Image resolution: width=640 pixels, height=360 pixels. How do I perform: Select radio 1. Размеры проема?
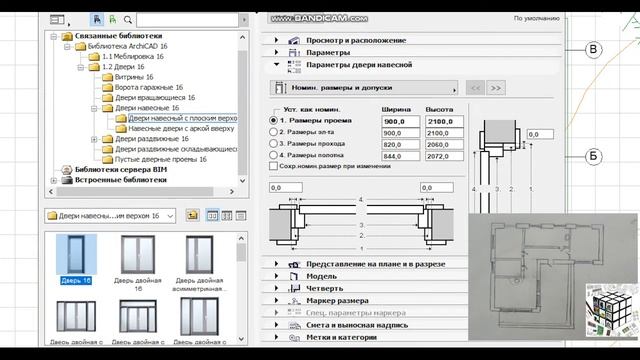click(273, 120)
